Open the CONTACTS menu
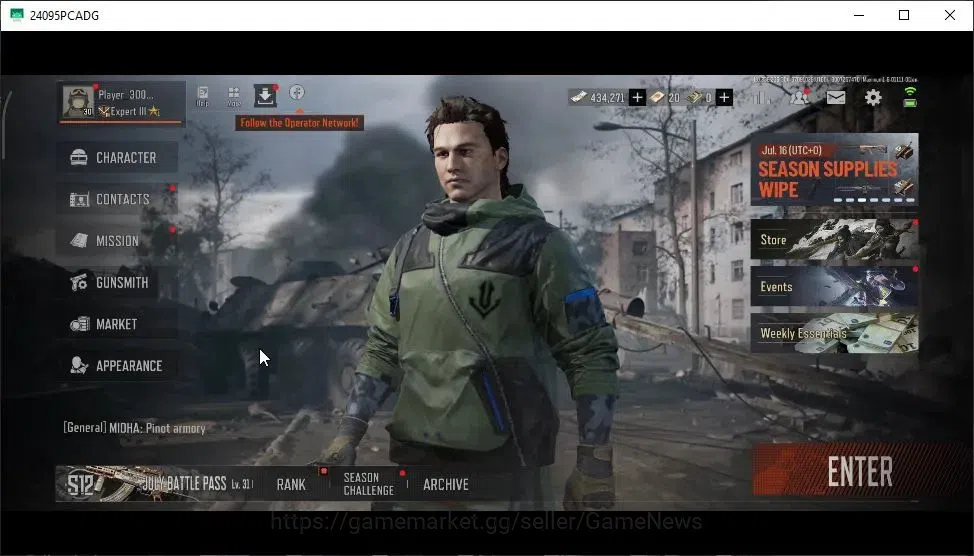Screen dimensions: 974x556 [117, 199]
